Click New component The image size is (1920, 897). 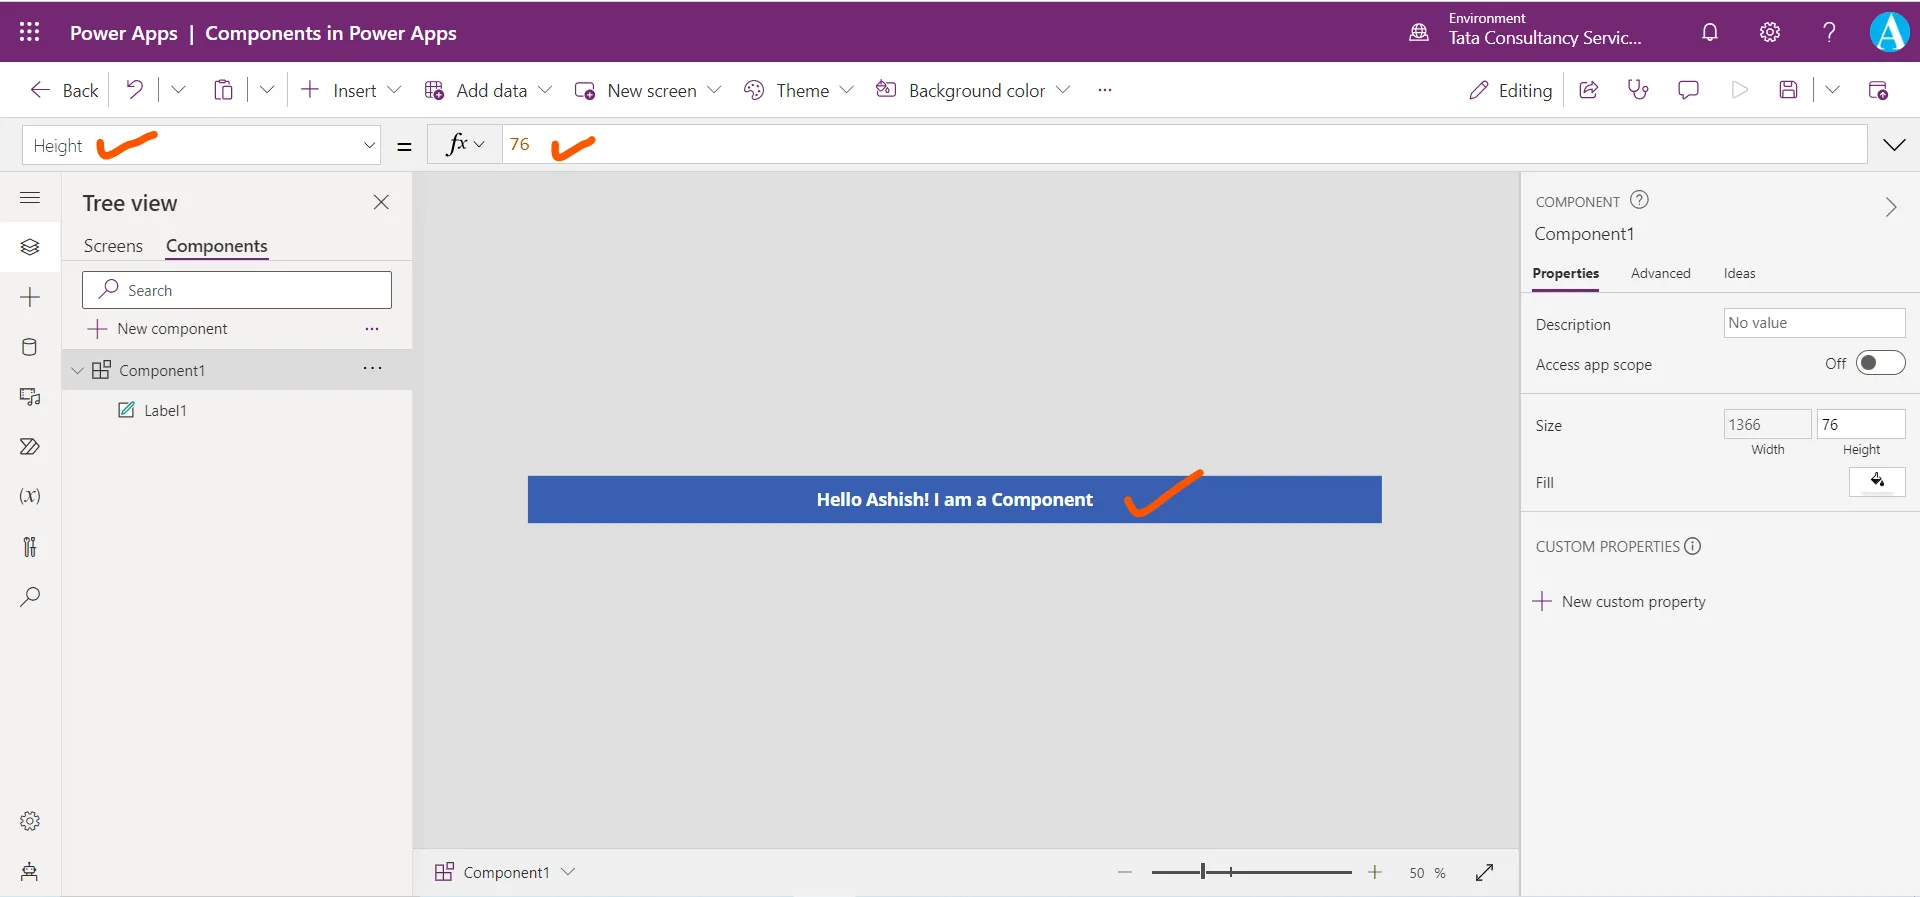[158, 328]
